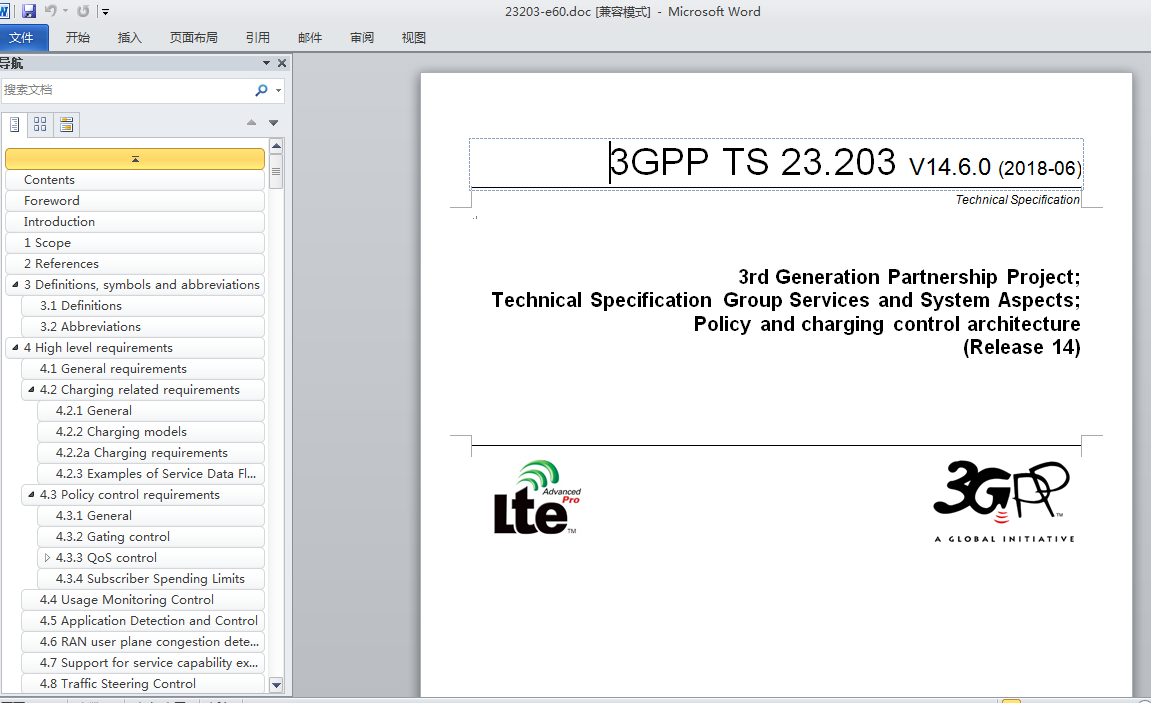1151x703 pixels.
Task: Go to 4.2.1 General heading
Action: [151, 411]
